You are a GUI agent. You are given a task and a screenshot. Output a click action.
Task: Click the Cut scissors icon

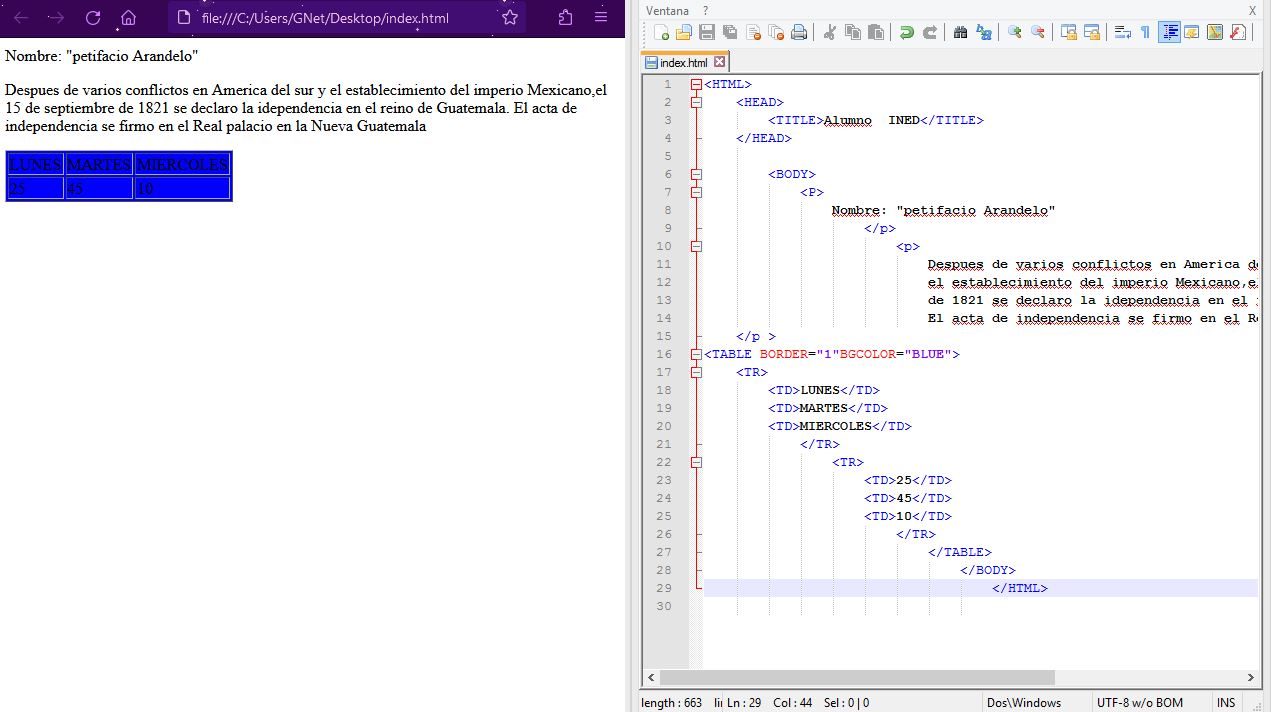point(829,33)
